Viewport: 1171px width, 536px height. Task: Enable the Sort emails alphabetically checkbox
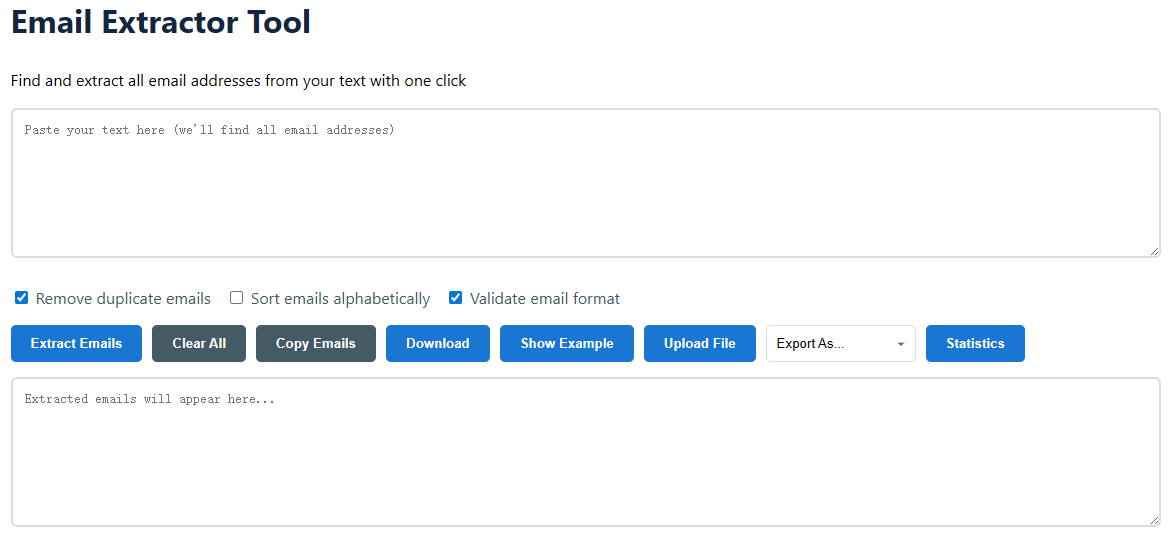click(x=237, y=298)
